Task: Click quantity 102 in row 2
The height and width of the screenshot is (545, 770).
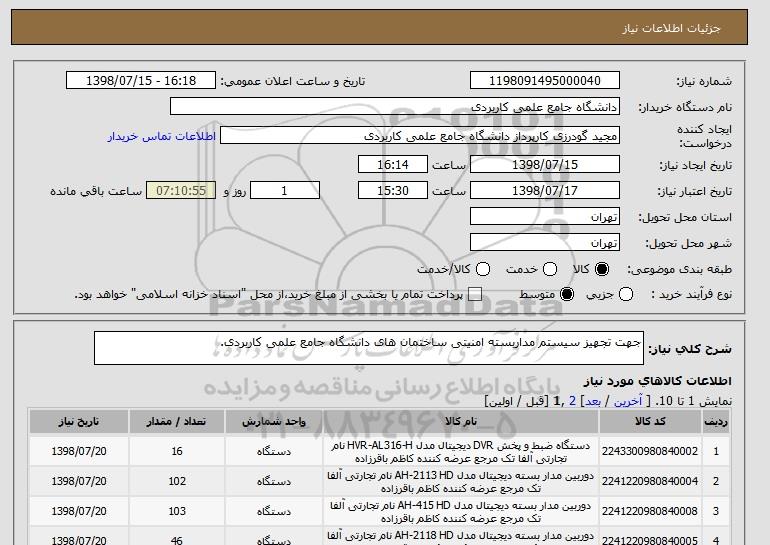Action: (x=177, y=481)
